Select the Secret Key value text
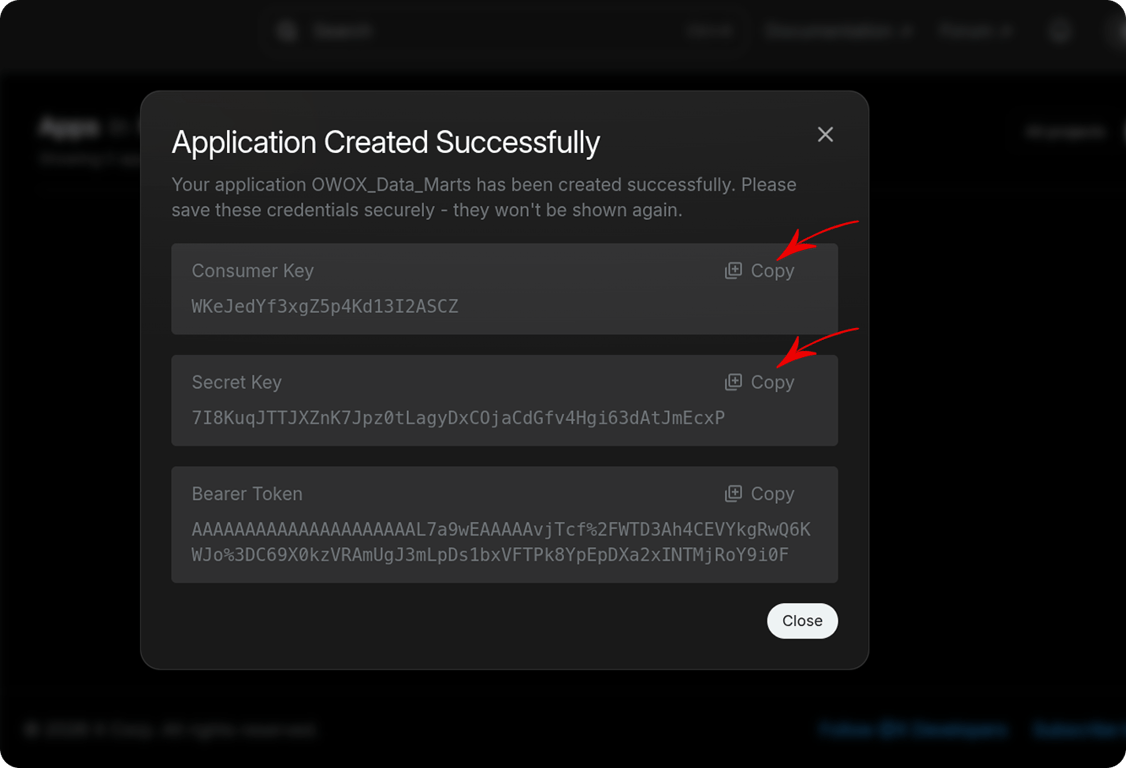The image size is (1126, 768). coord(458,418)
